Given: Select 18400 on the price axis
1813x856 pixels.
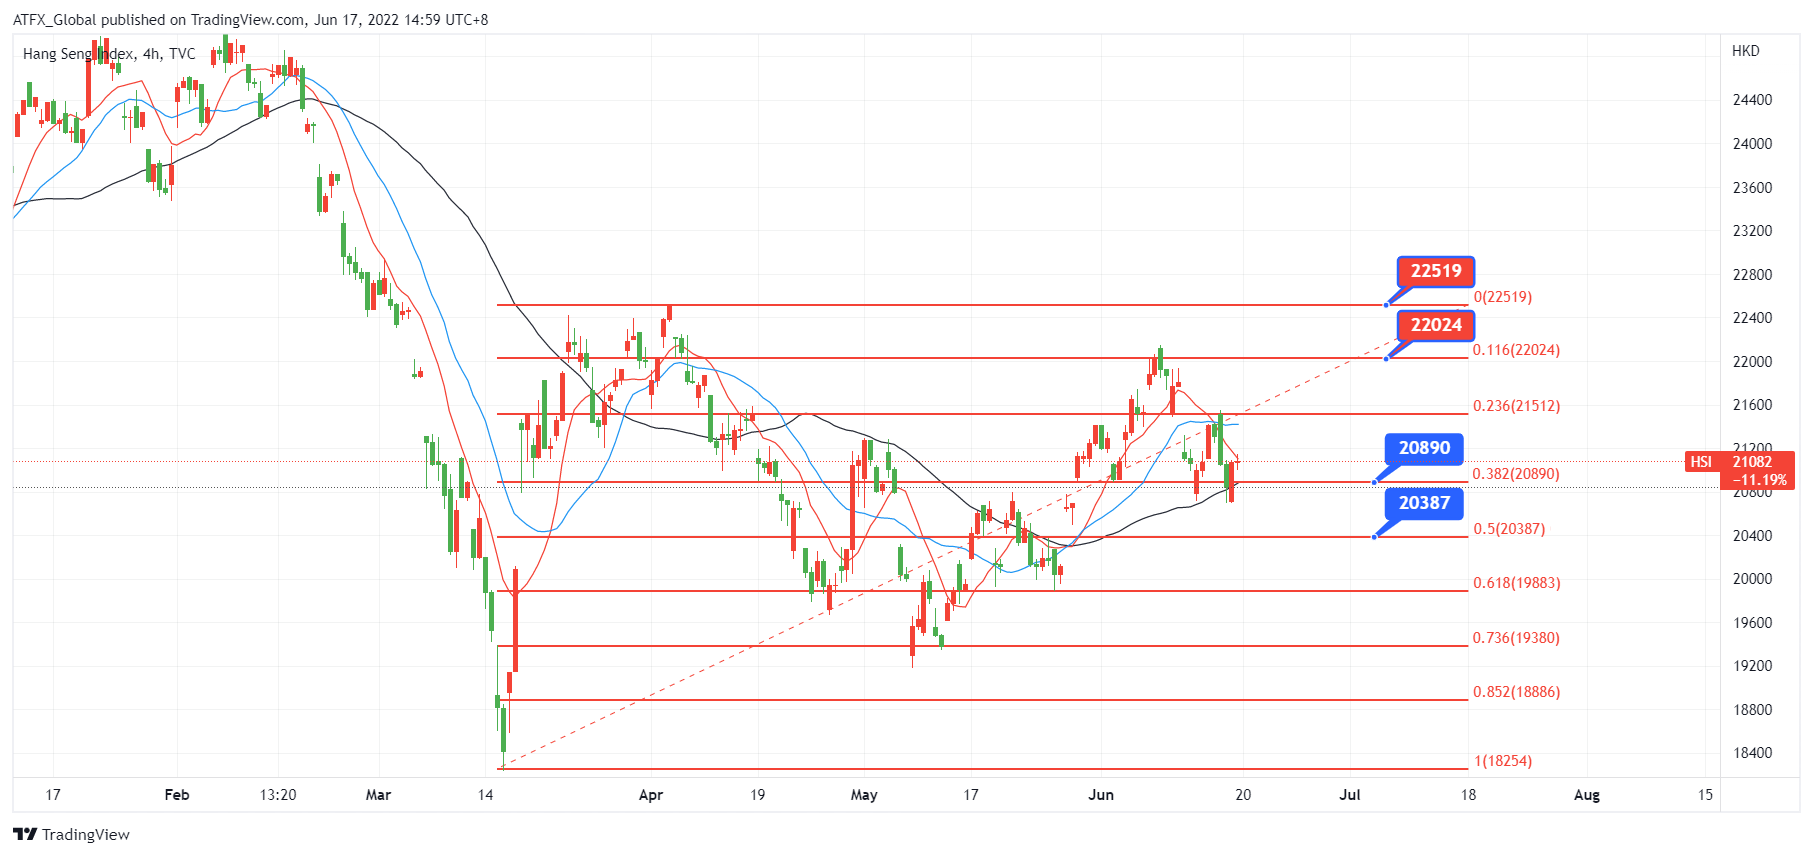Looking at the screenshot, I should [x=1752, y=753].
